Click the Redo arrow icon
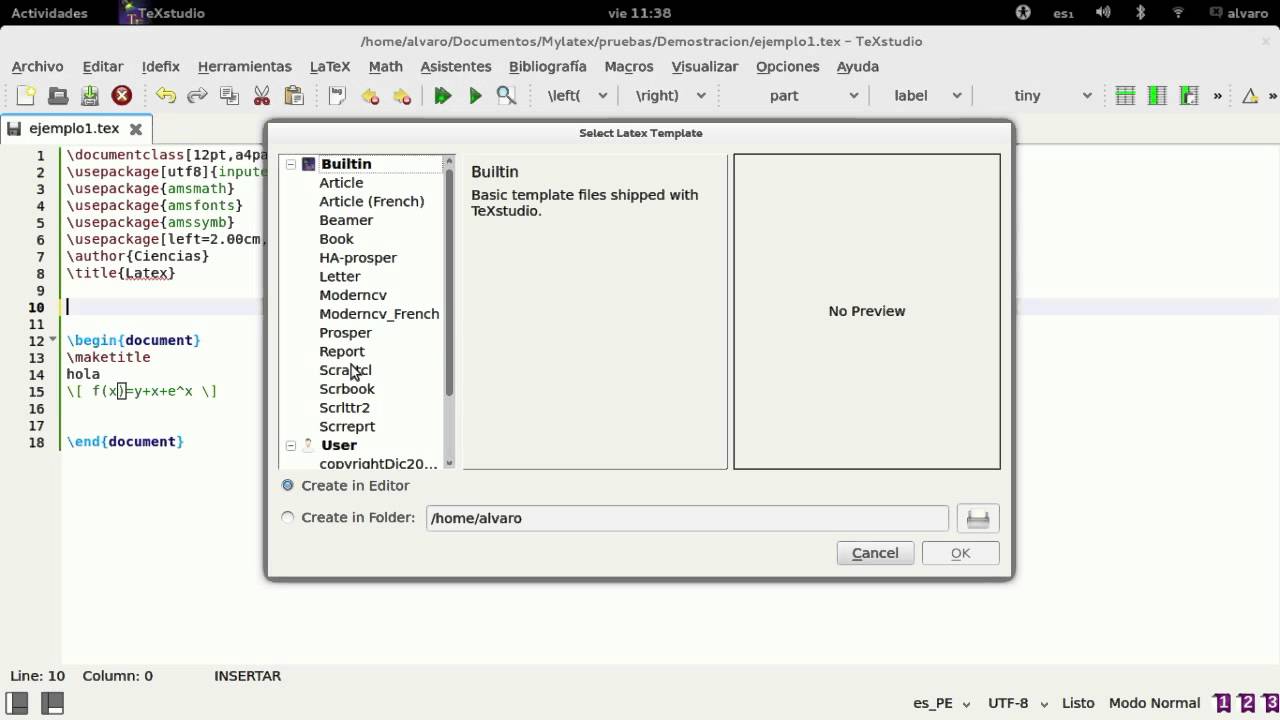This screenshot has width=1280, height=720. point(198,96)
